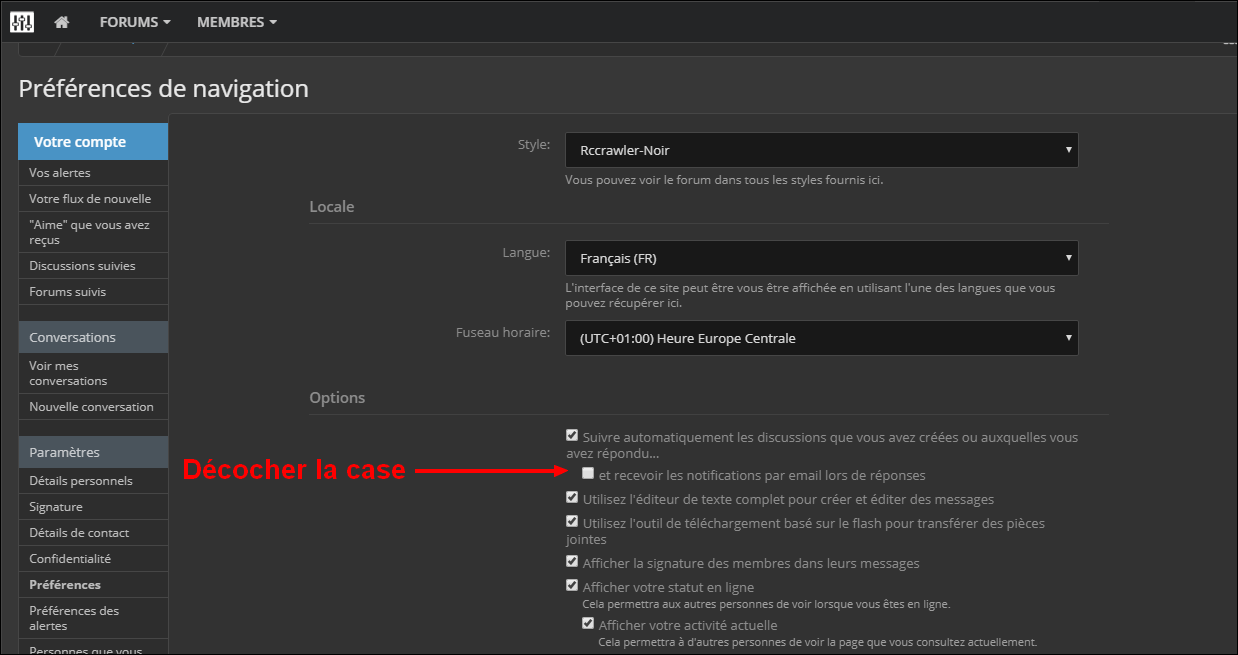
Task: Uncheck show your online status
Action: pos(572,586)
